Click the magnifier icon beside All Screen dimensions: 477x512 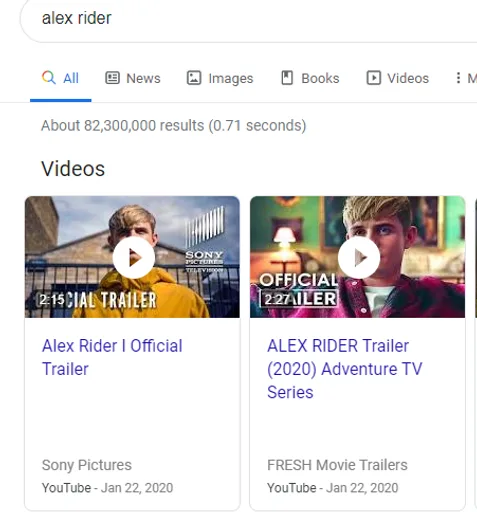pos(49,78)
